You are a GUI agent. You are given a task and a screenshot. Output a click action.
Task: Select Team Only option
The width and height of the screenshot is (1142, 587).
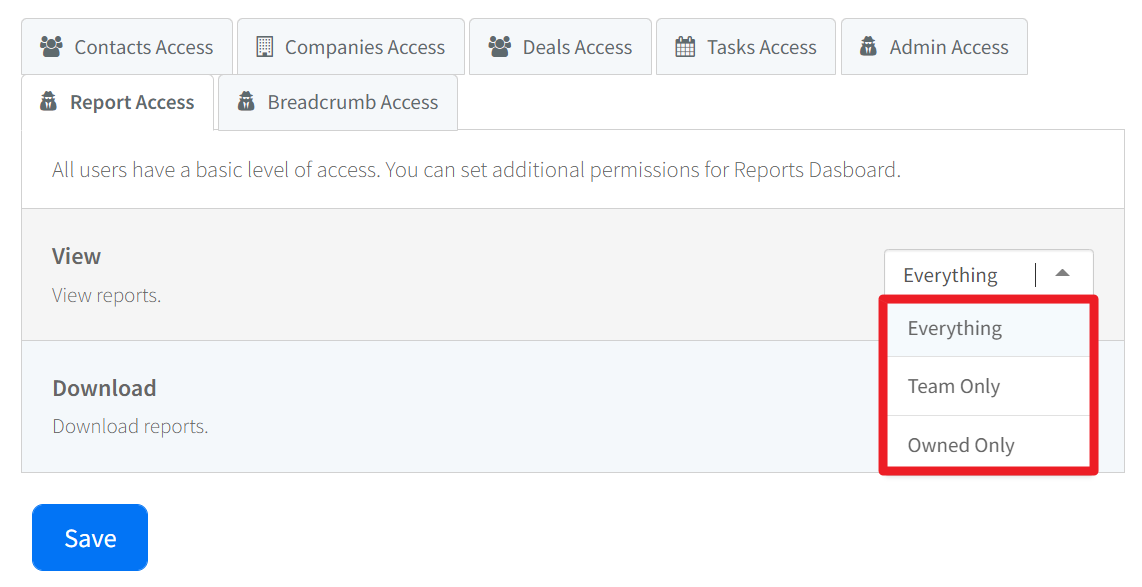[x=954, y=386]
